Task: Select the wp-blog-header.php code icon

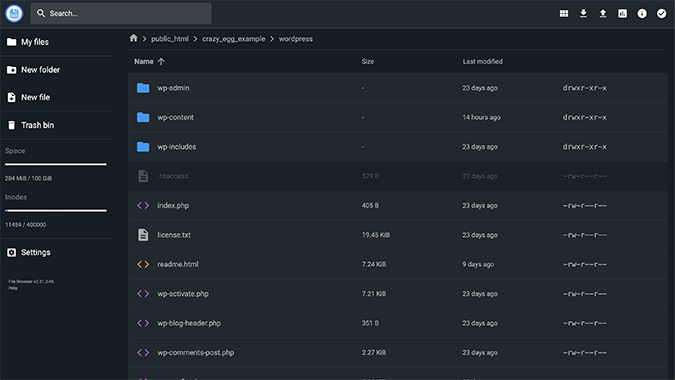Action: [x=143, y=323]
